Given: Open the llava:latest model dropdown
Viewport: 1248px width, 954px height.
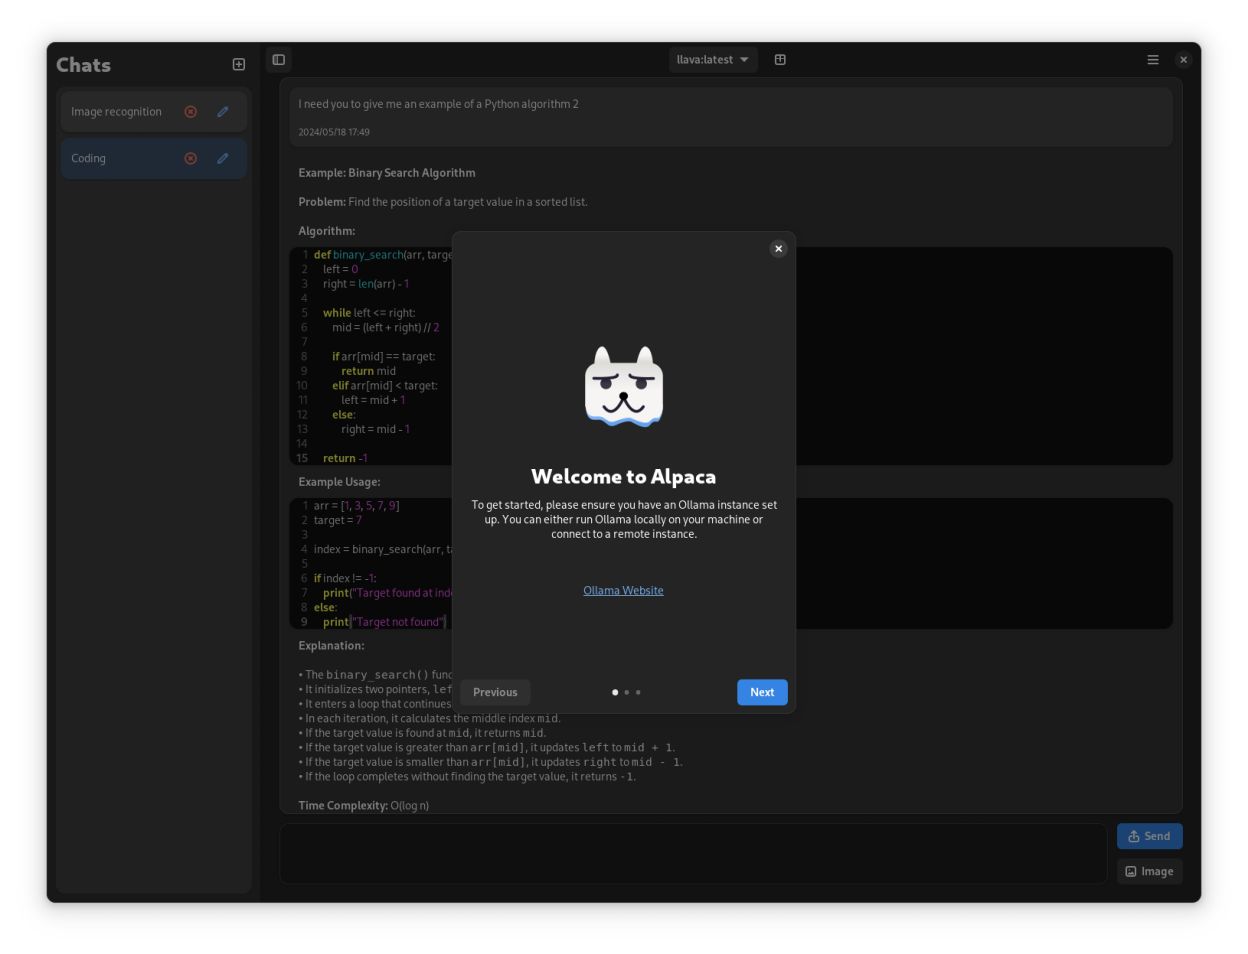Looking at the screenshot, I should (x=712, y=59).
